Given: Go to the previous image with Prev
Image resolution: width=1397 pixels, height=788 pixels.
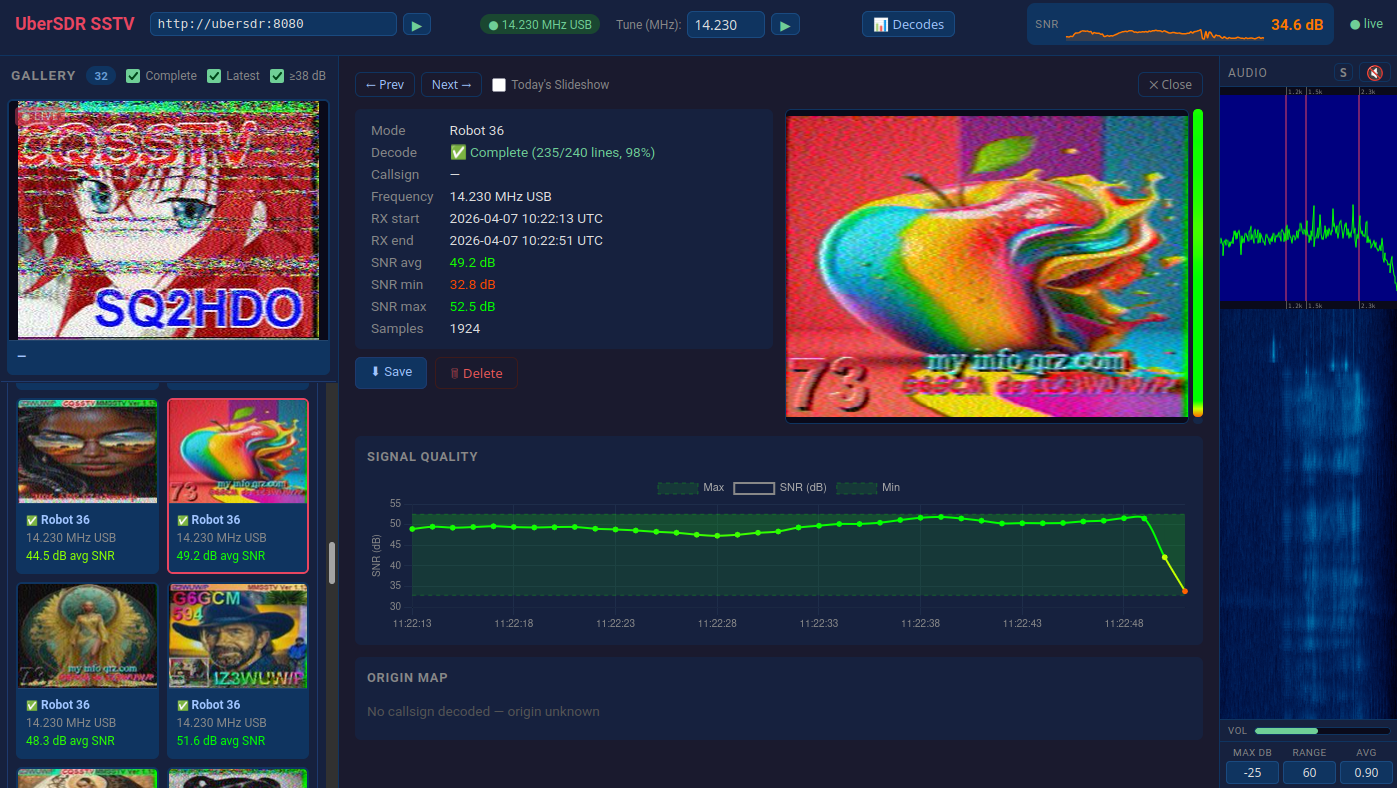Looking at the screenshot, I should 385,85.
